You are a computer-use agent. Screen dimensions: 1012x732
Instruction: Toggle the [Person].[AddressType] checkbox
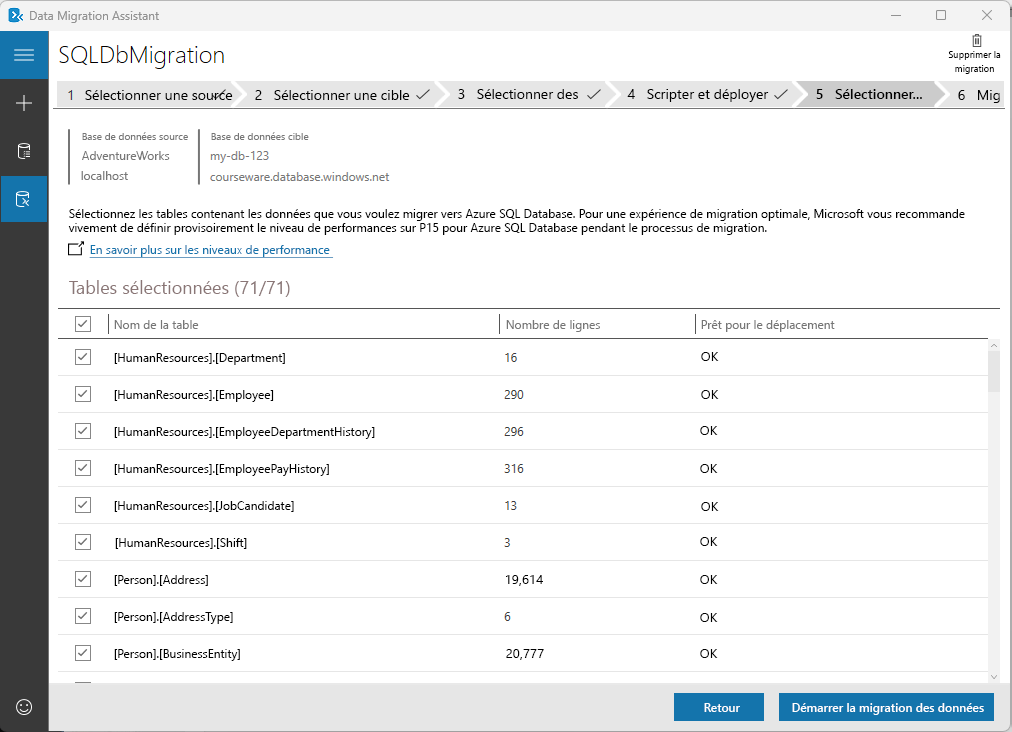pos(83,616)
